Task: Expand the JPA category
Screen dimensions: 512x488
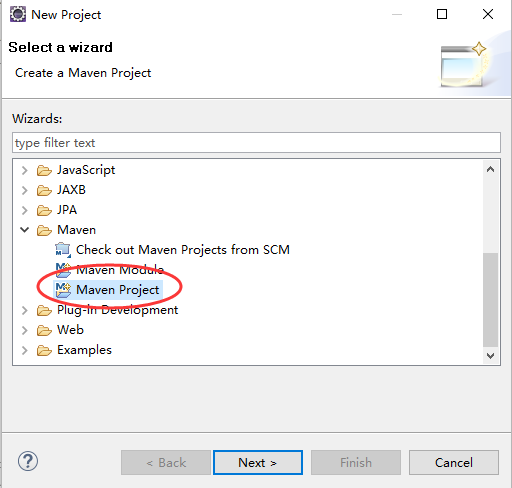Action: pos(24,210)
